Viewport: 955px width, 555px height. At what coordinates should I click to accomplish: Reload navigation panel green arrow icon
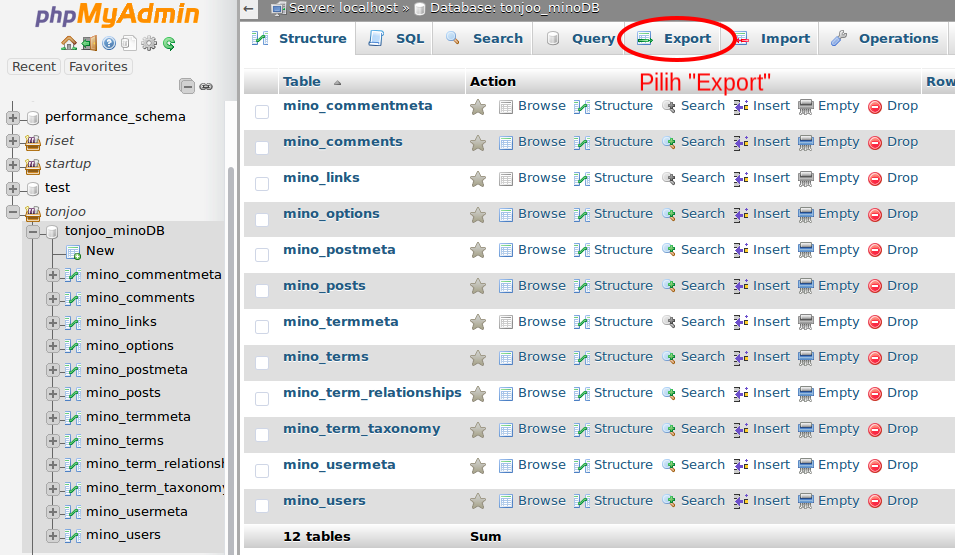(169, 43)
